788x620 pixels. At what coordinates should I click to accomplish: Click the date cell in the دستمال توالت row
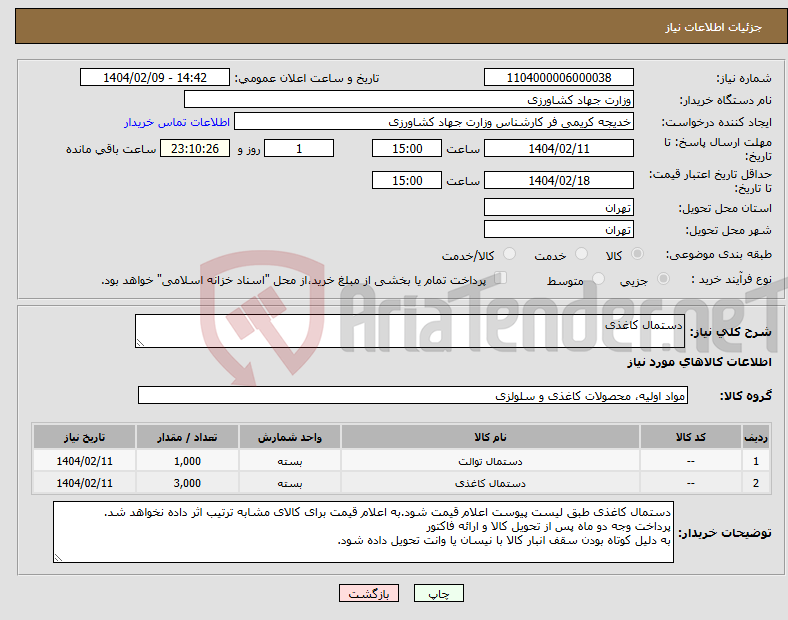tap(84, 461)
